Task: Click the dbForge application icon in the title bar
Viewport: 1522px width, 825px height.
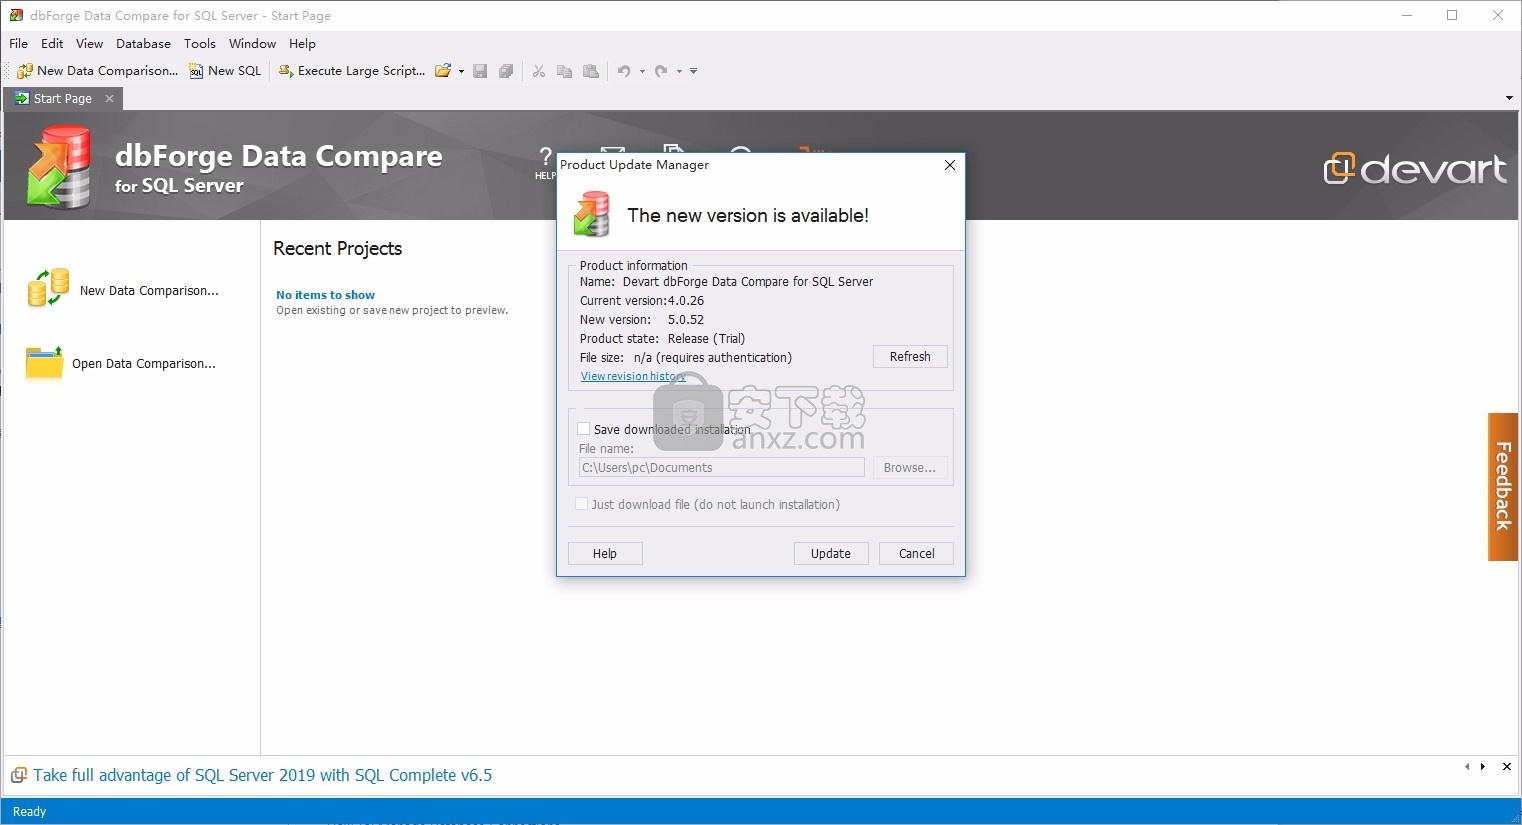Action: point(16,15)
